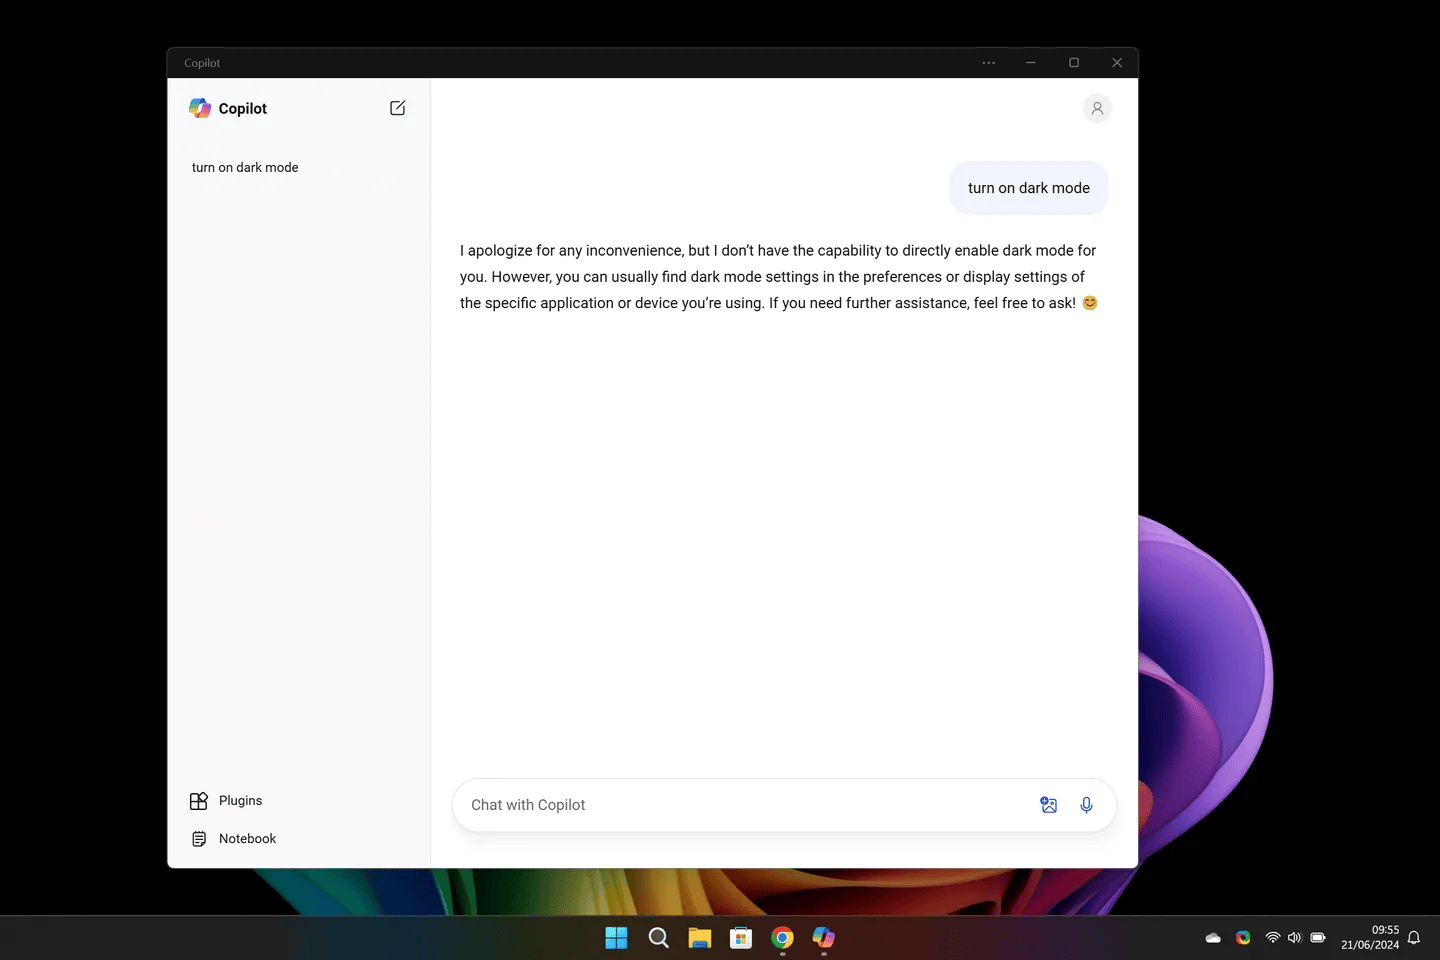
Task: Open the three-dot menu in title bar
Action: pos(988,63)
